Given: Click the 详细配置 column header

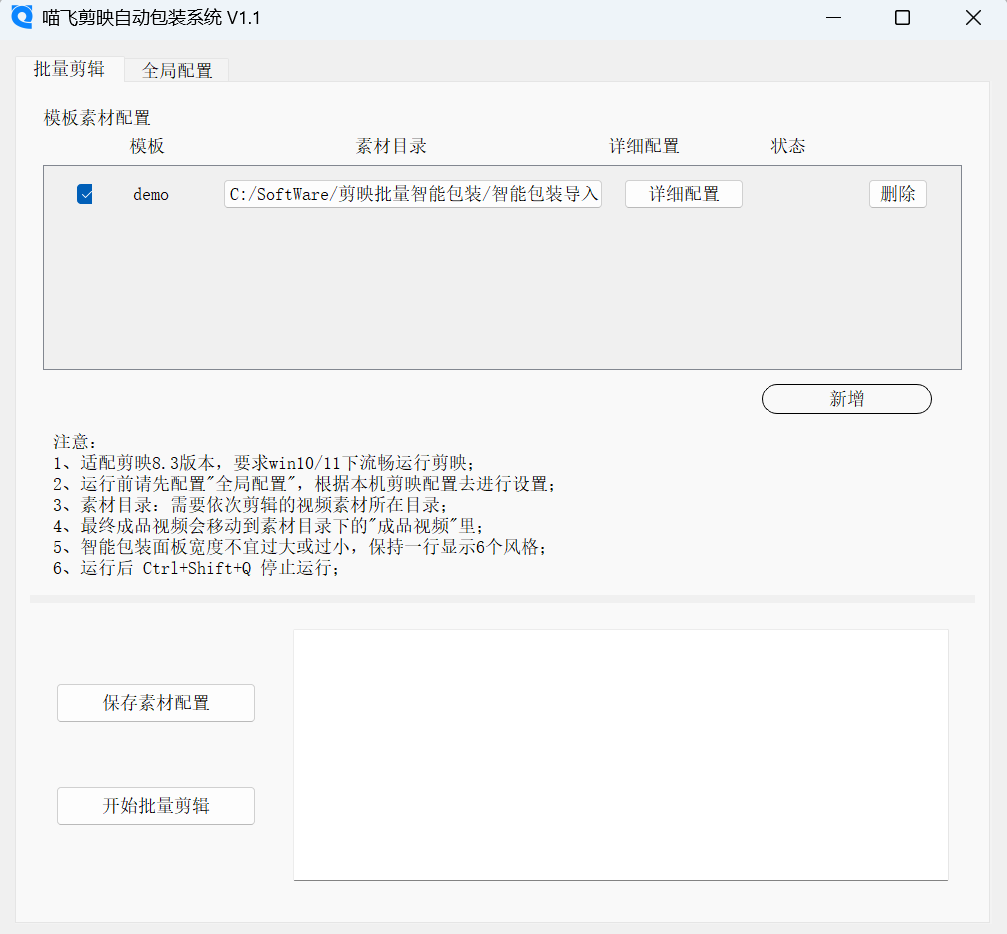Looking at the screenshot, I should (x=645, y=146).
